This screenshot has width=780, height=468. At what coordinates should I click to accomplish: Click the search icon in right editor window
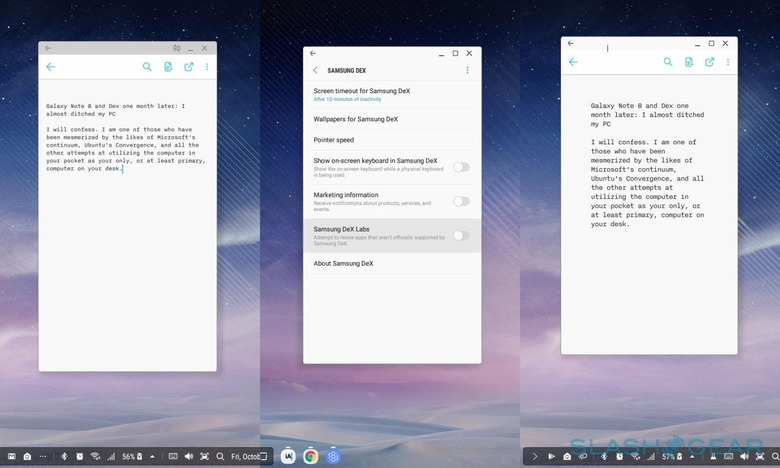coord(668,62)
